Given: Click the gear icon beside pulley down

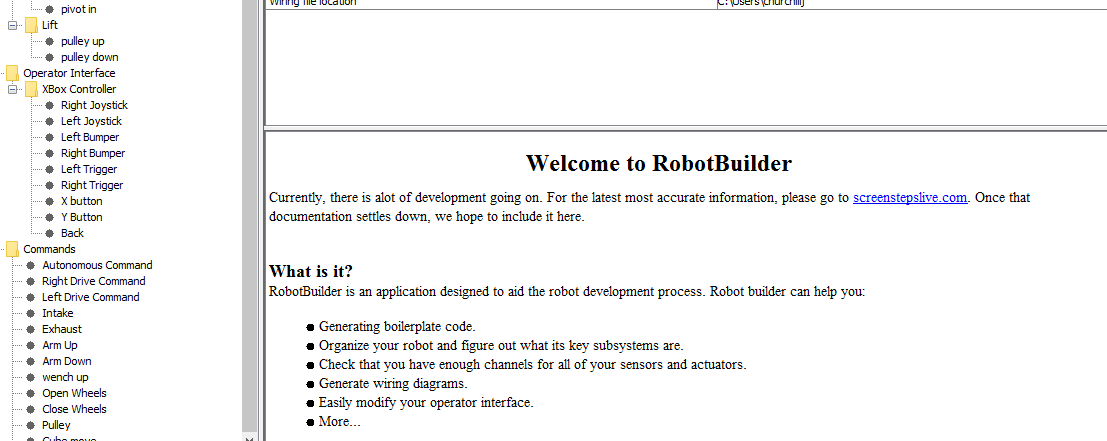Looking at the screenshot, I should (x=49, y=58).
